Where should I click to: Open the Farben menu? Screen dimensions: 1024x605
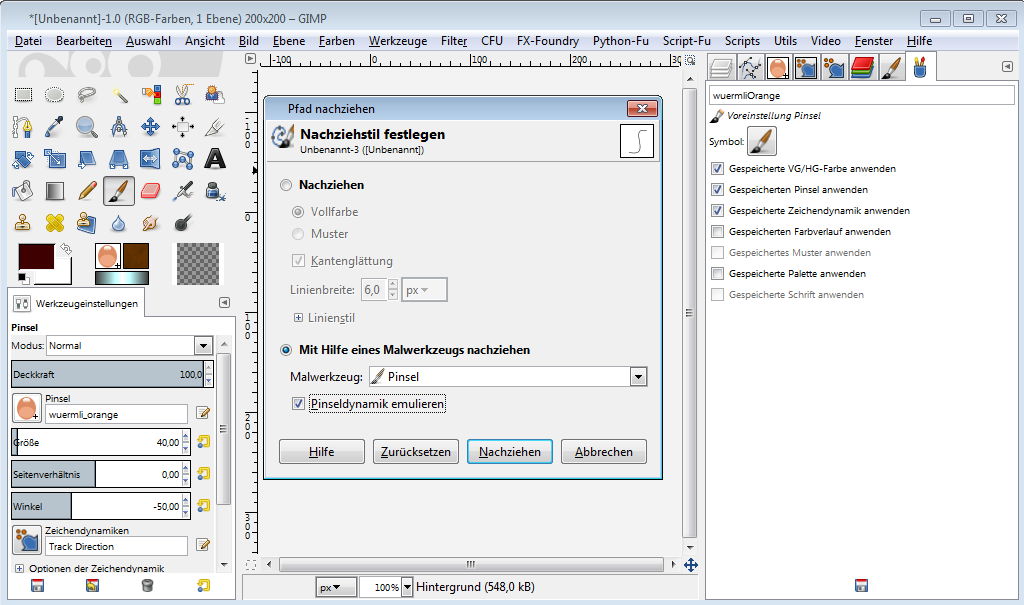click(x=336, y=41)
